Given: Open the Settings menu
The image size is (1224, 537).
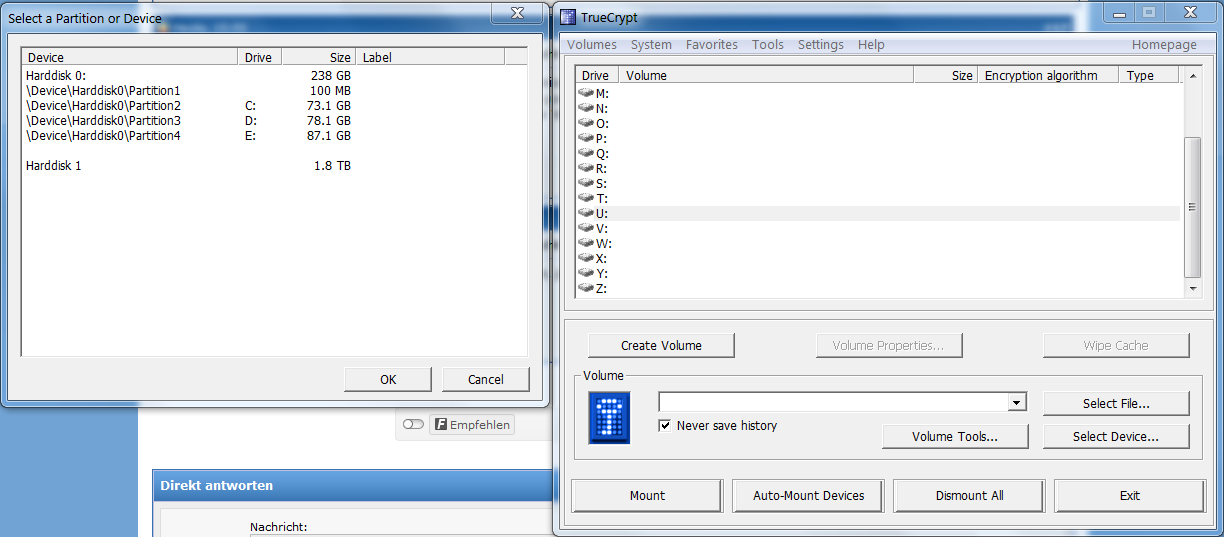Looking at the screenshot, I should tap(821, 44).
